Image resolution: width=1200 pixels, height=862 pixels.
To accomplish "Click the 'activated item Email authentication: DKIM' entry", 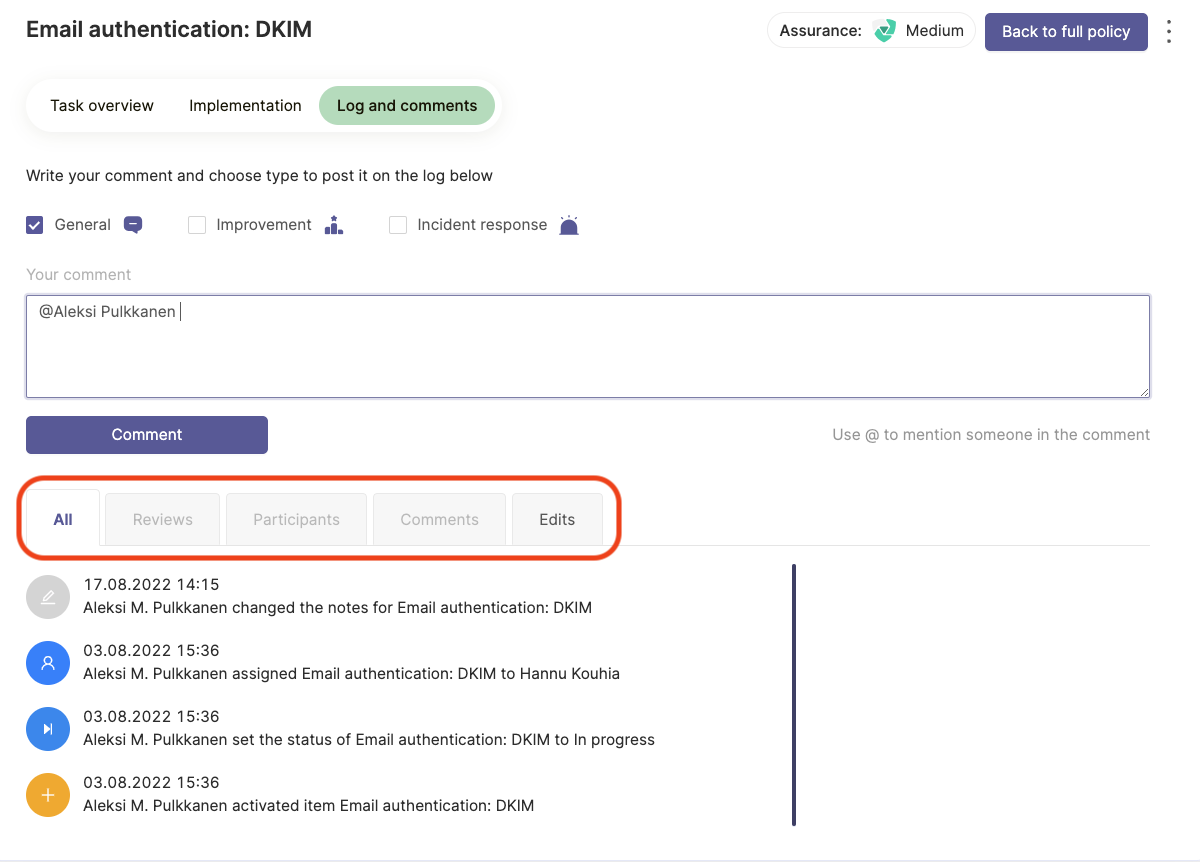I will tap(309, 806).
